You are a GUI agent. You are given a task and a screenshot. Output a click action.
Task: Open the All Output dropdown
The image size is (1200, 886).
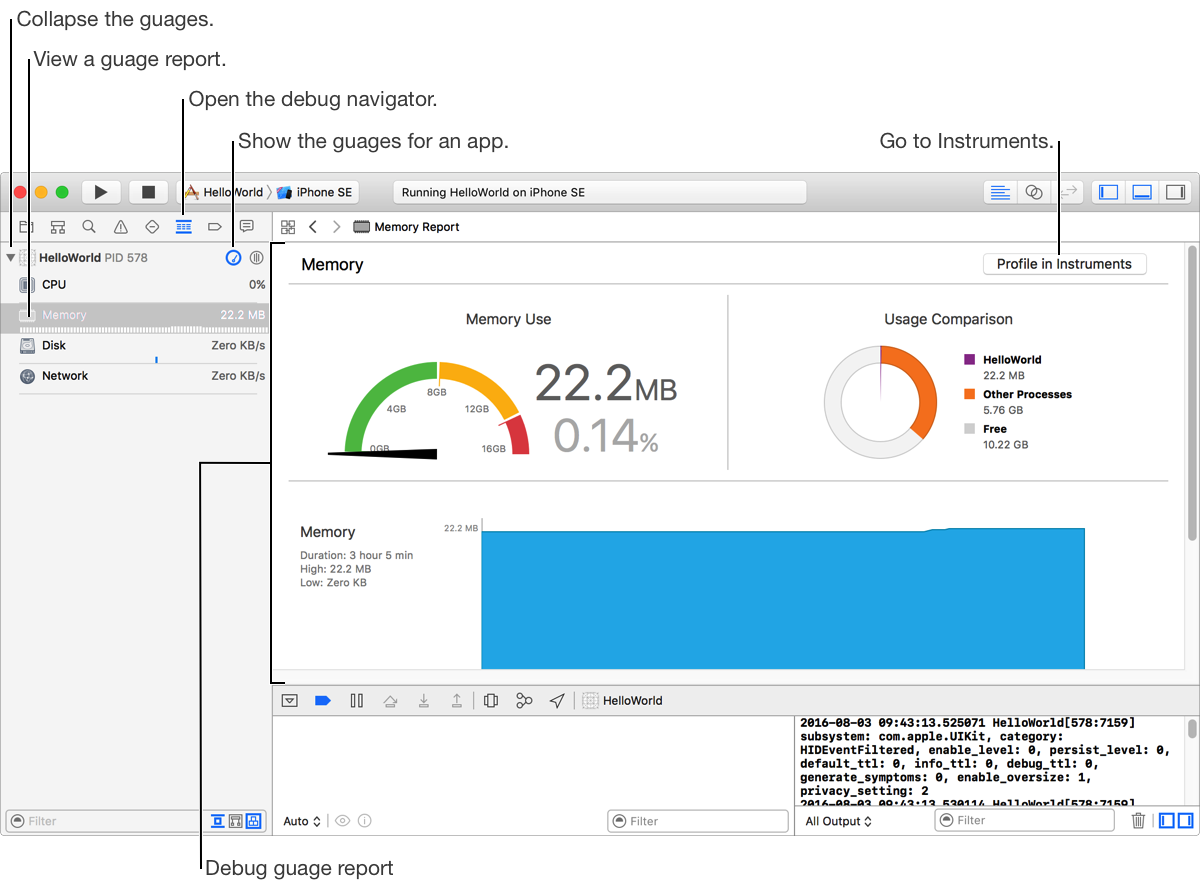(x=839, y=821)
